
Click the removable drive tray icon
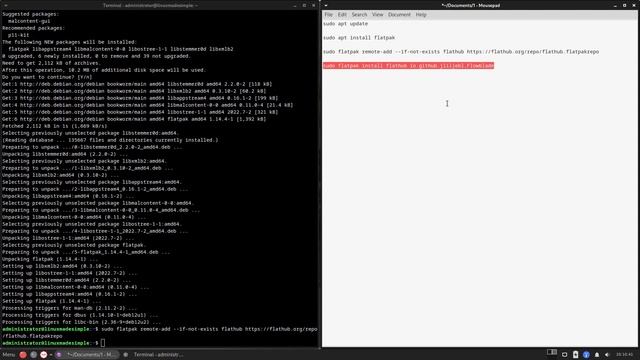point(576,355)
